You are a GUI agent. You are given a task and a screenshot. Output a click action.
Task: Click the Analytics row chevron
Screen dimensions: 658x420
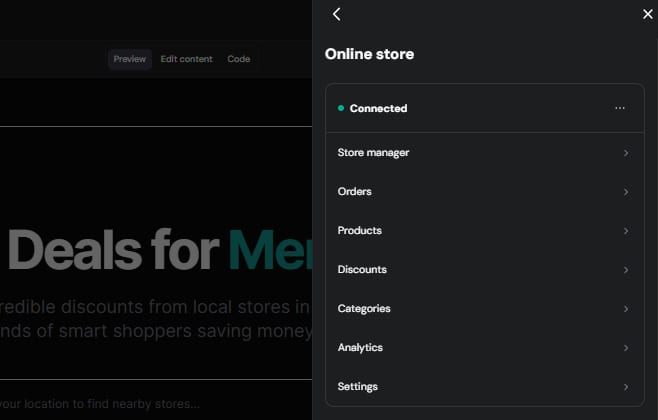626,348
